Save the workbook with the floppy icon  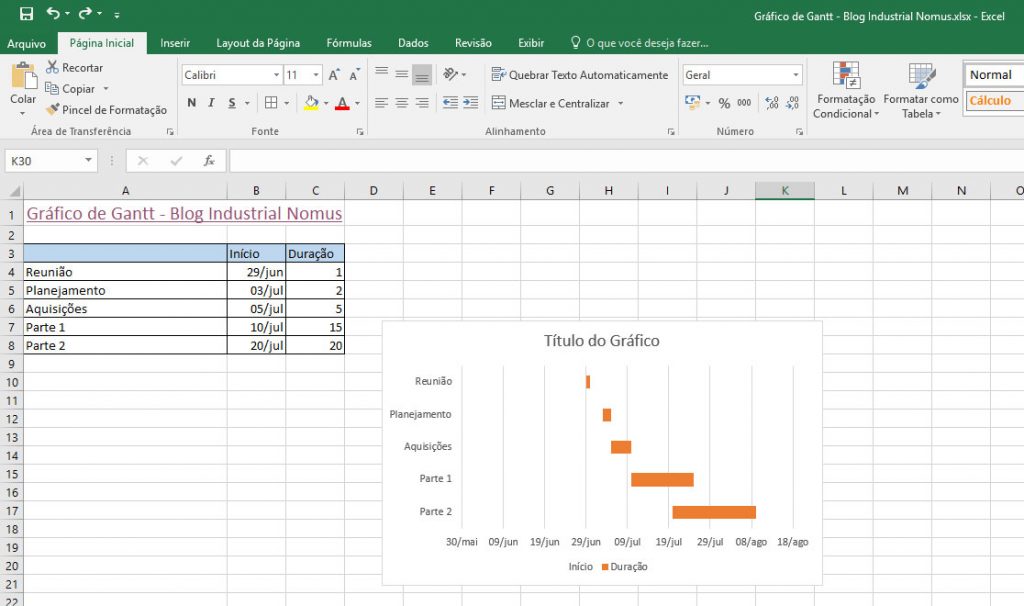pos(26,14)
